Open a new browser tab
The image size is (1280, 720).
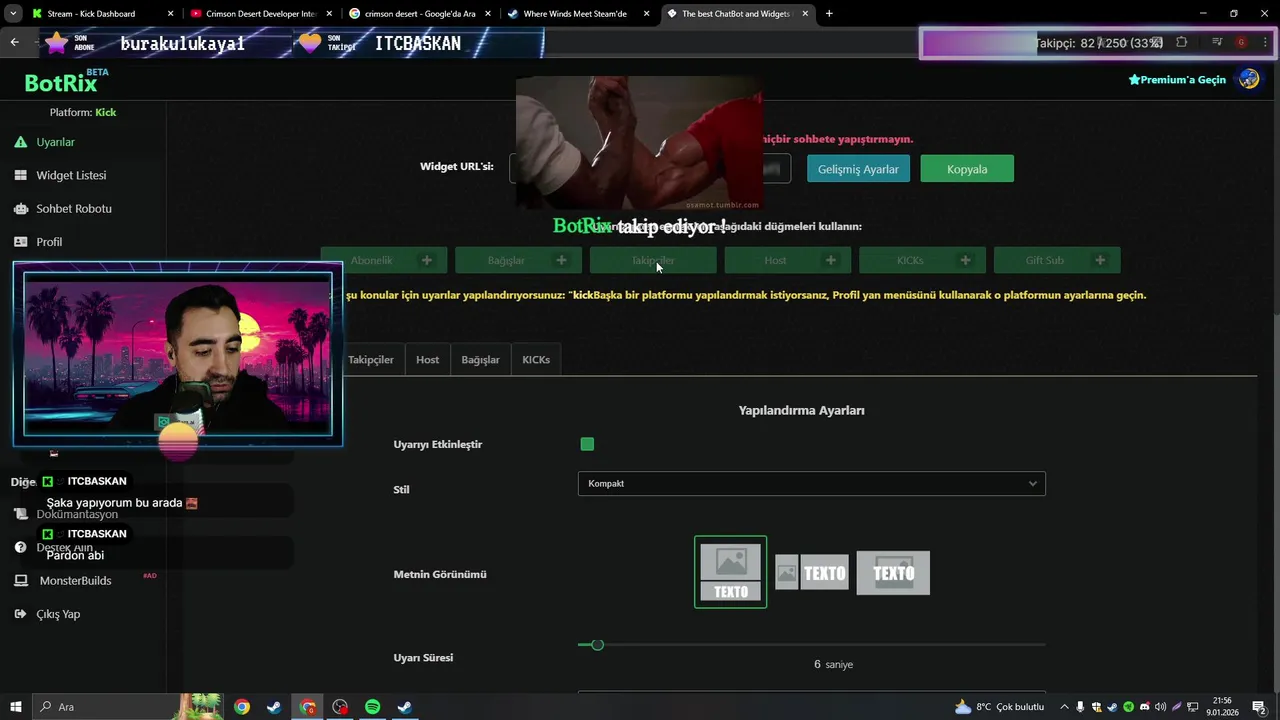click(x=829, y=14)
